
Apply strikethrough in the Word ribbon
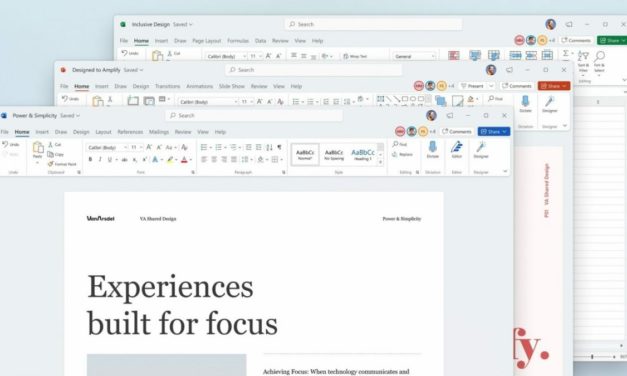click(124, 160)
